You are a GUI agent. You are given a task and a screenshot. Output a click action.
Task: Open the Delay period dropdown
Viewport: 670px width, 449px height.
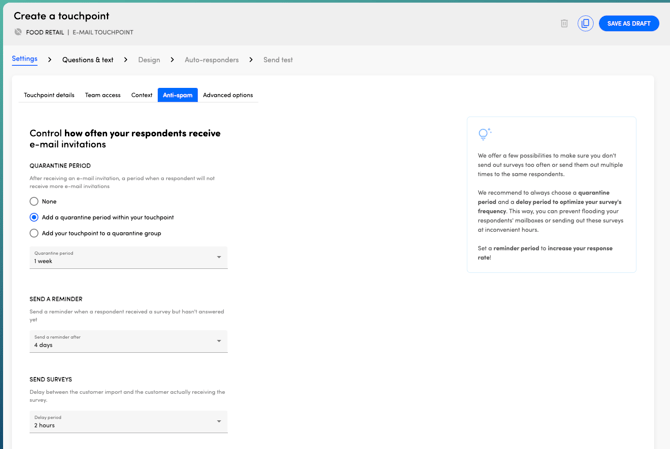(x=128, y=421)
